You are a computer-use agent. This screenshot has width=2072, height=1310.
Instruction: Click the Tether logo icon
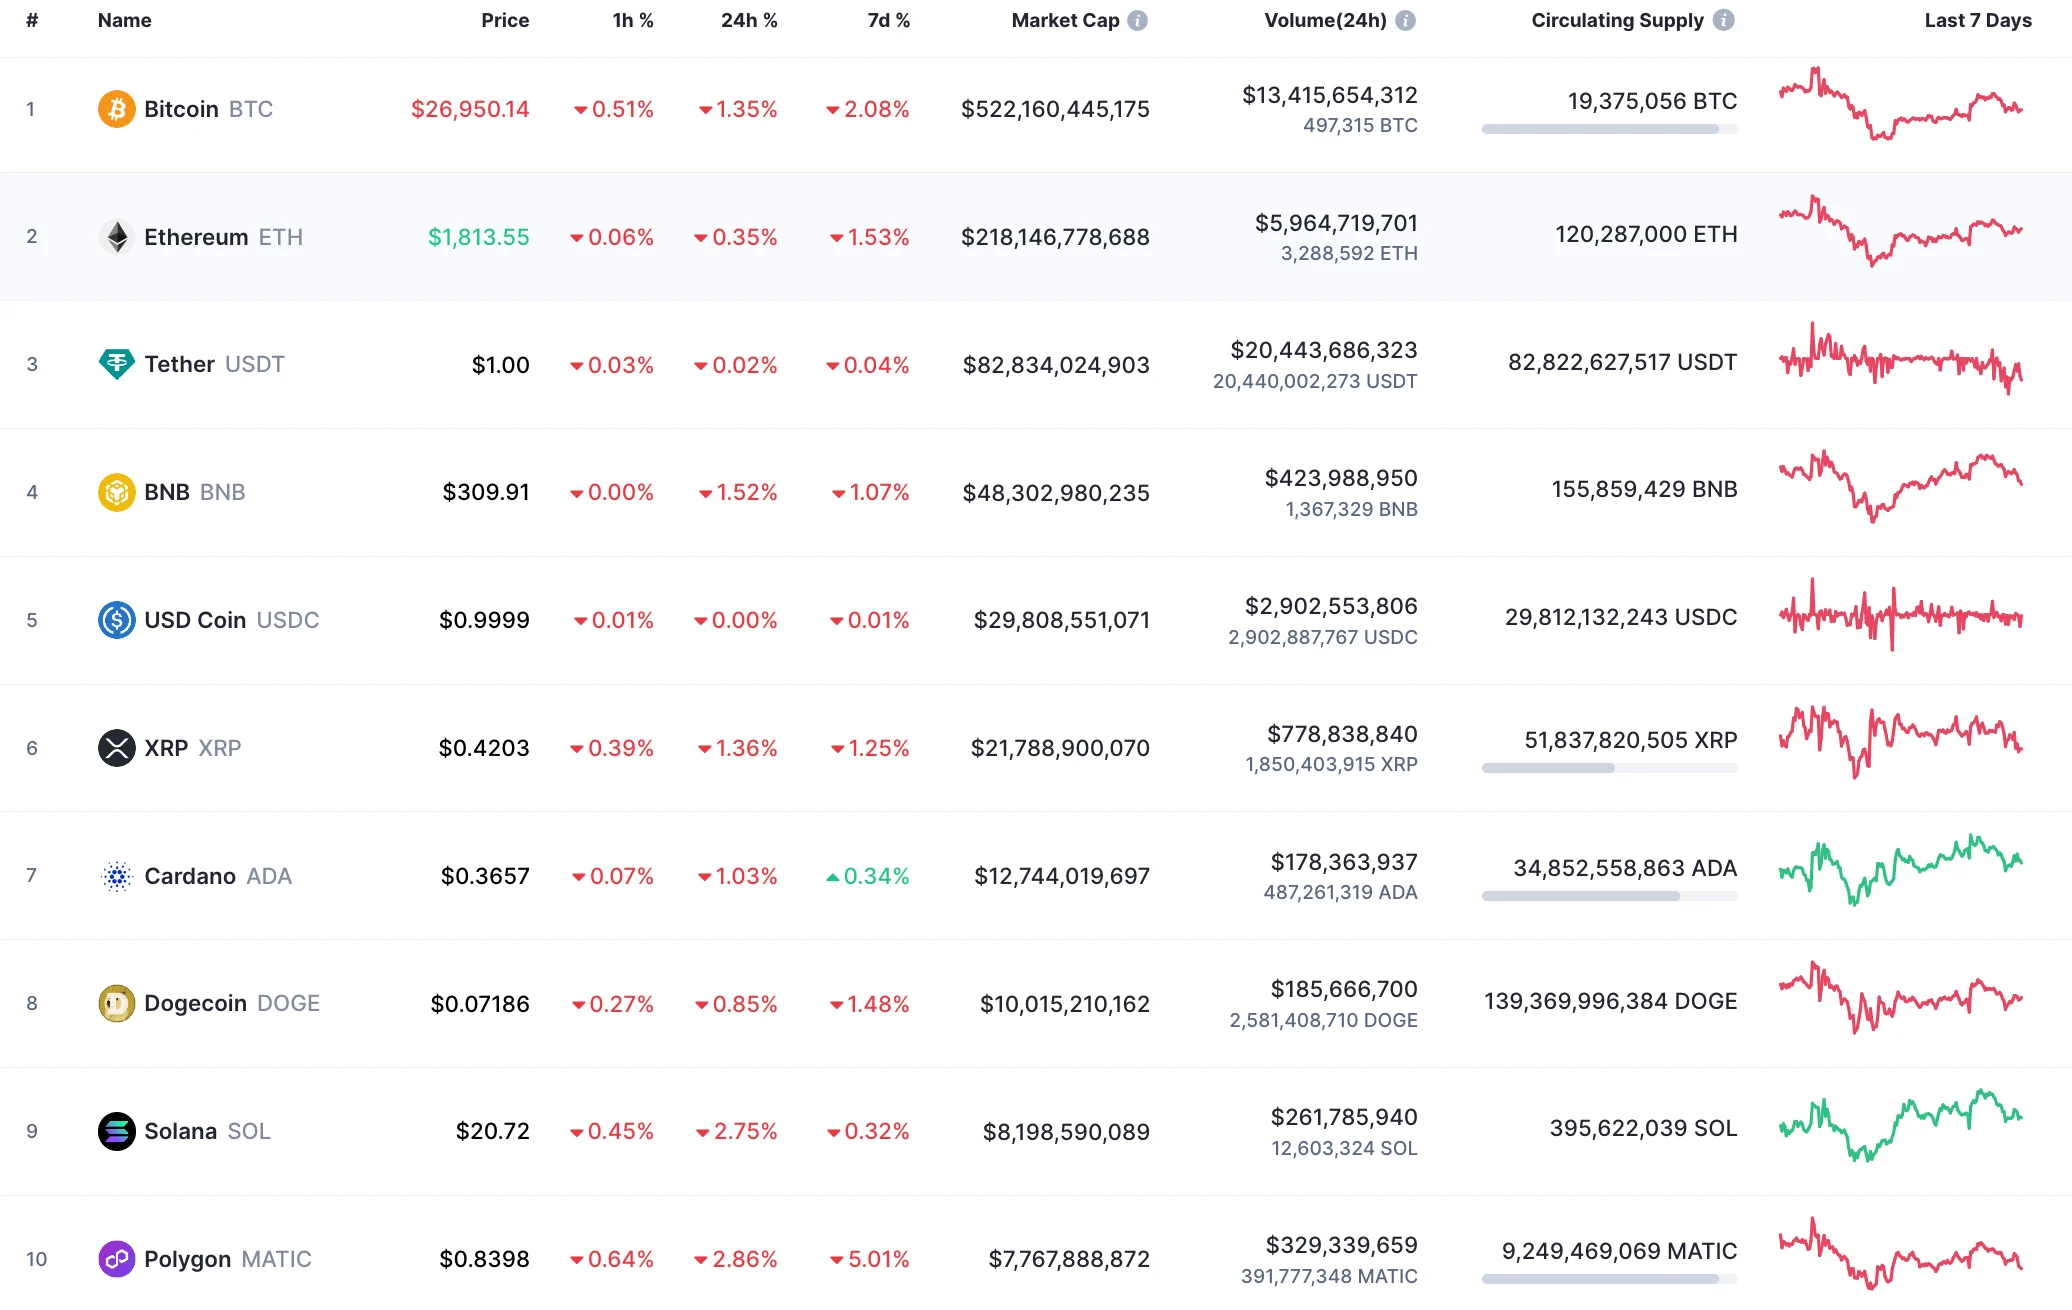click(117, 364)
